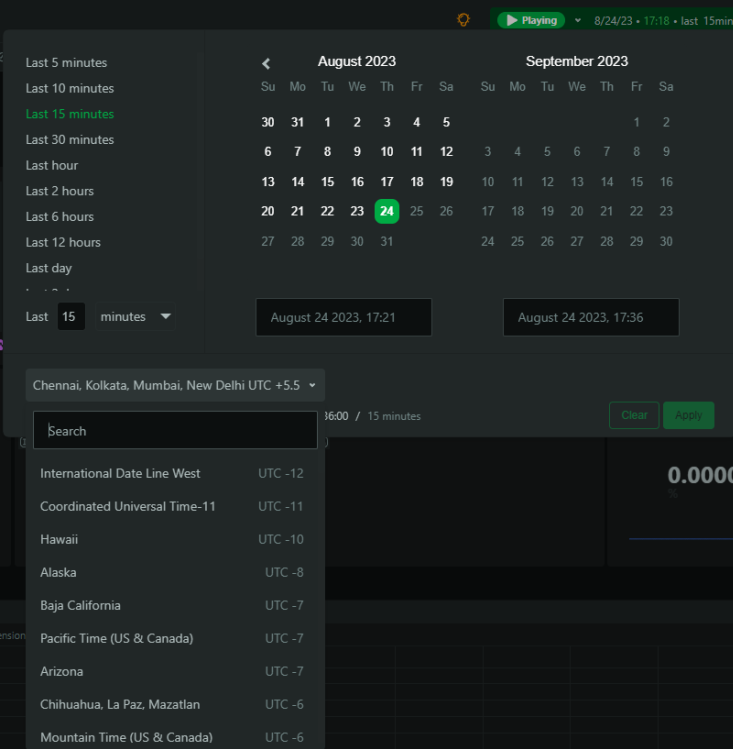Screen dimensions: 733x749
Task: Click the green Playing status button
Action: click(531, 20)
